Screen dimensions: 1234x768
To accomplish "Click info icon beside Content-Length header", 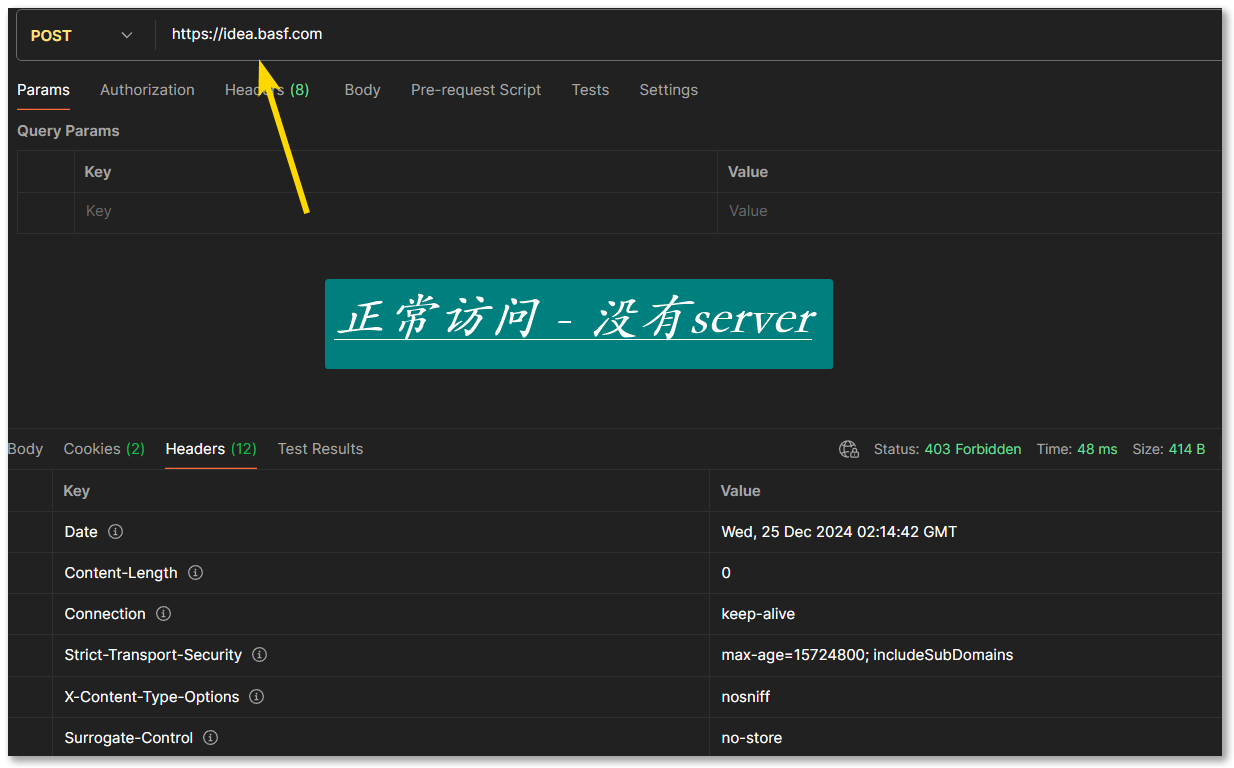I will pos(195,573).
